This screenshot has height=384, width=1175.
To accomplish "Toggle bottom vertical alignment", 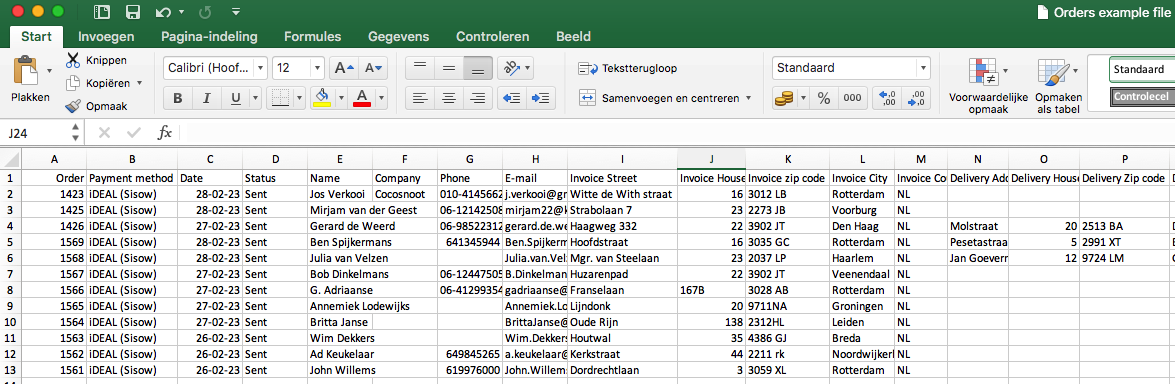I will click(x=477, y=68).
